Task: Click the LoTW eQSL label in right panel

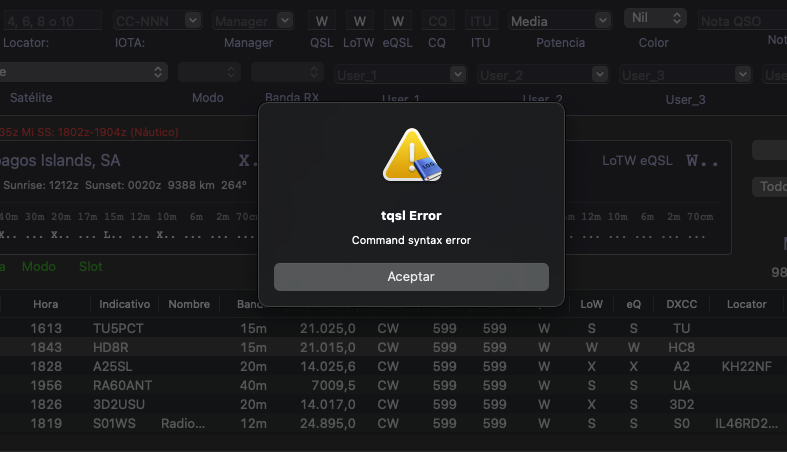Action: point(637,161)
